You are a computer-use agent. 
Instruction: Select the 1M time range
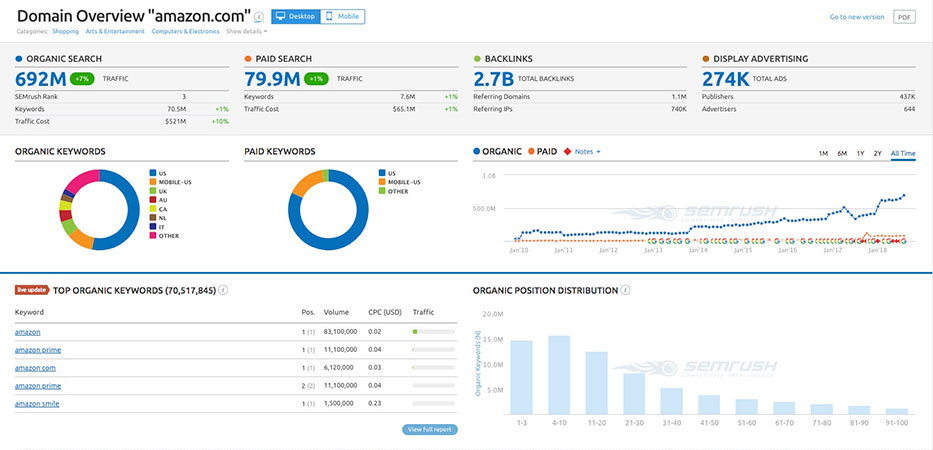824,154
